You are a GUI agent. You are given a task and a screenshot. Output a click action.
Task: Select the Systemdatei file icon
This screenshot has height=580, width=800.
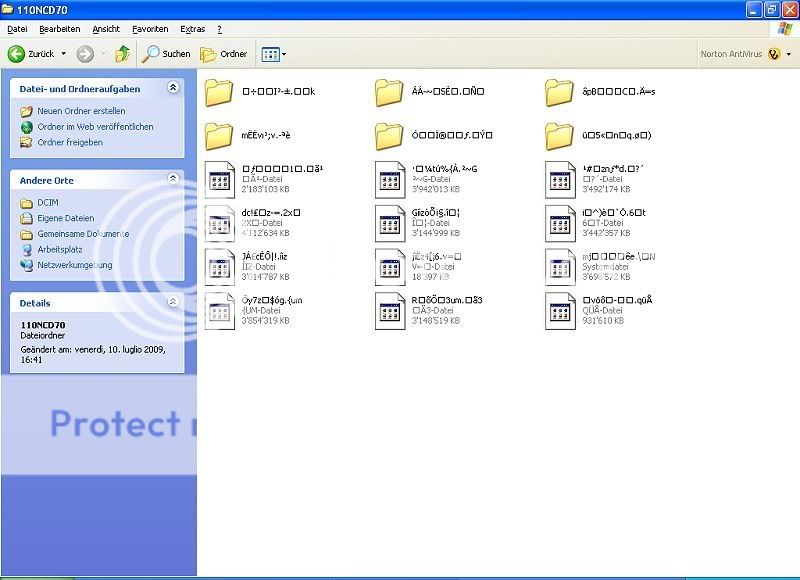(x=560, y=267)
